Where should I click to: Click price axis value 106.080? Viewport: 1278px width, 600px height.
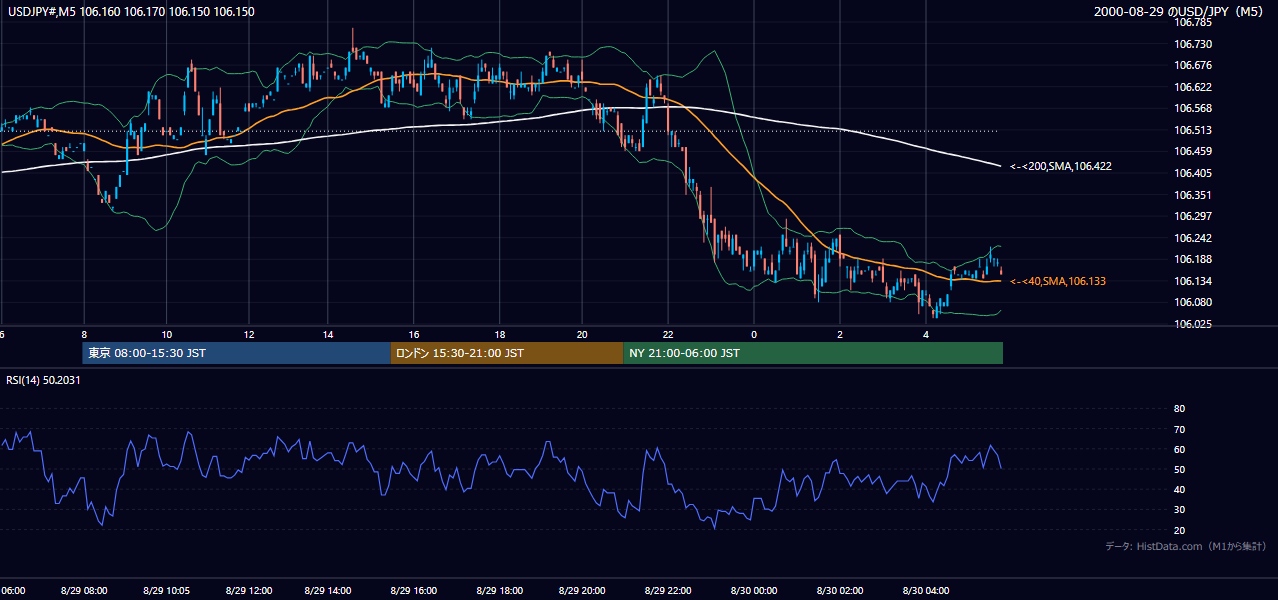pos(1193,302)
